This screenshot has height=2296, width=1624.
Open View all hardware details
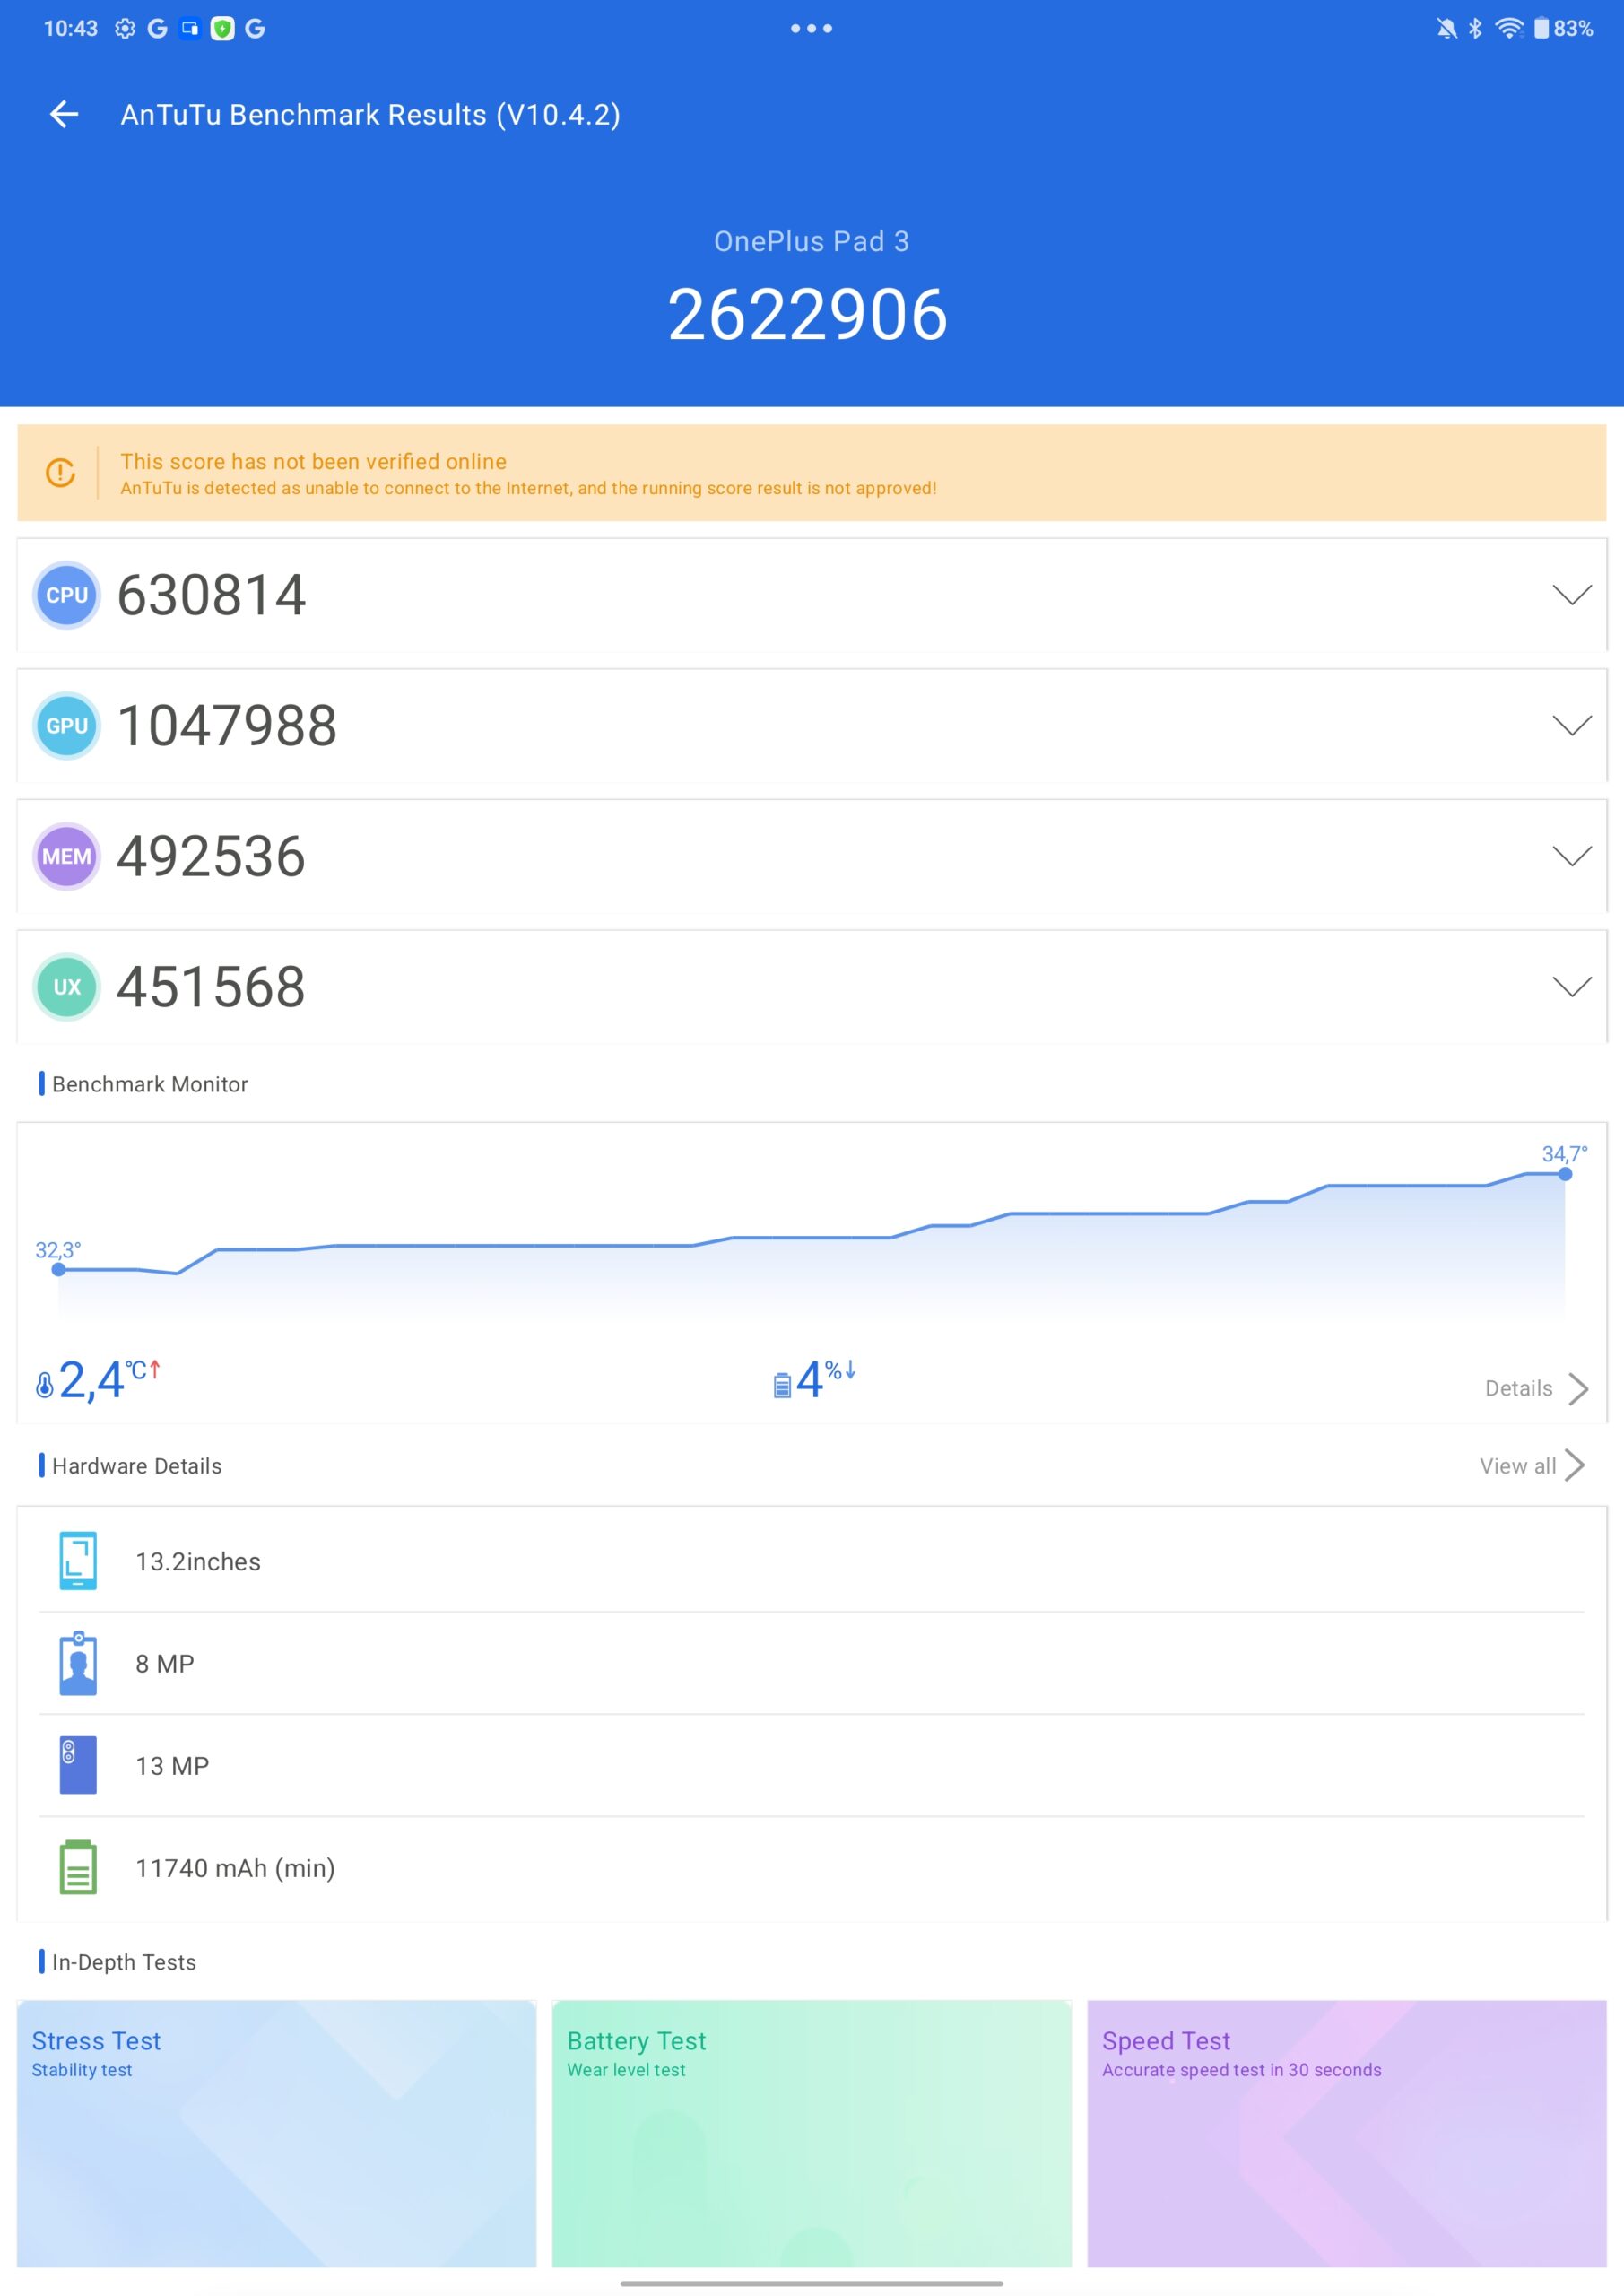pyautogui.click(x=1532, y=1466)
